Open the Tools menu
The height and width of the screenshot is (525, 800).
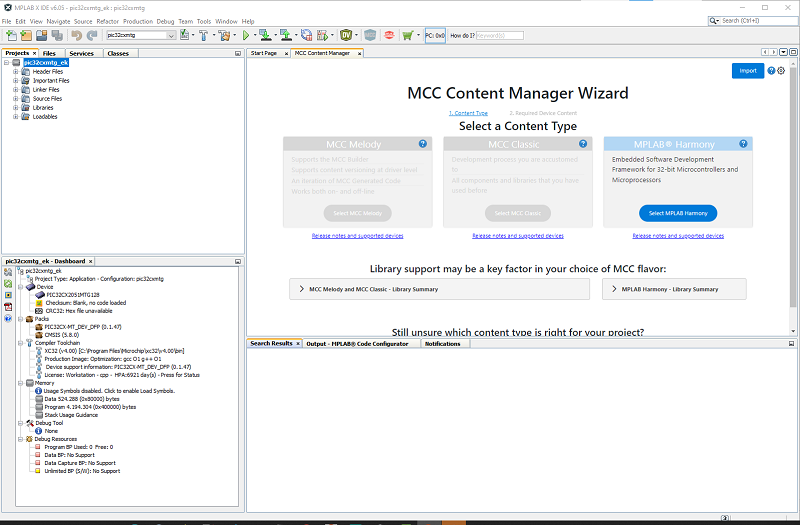(204, 21)
